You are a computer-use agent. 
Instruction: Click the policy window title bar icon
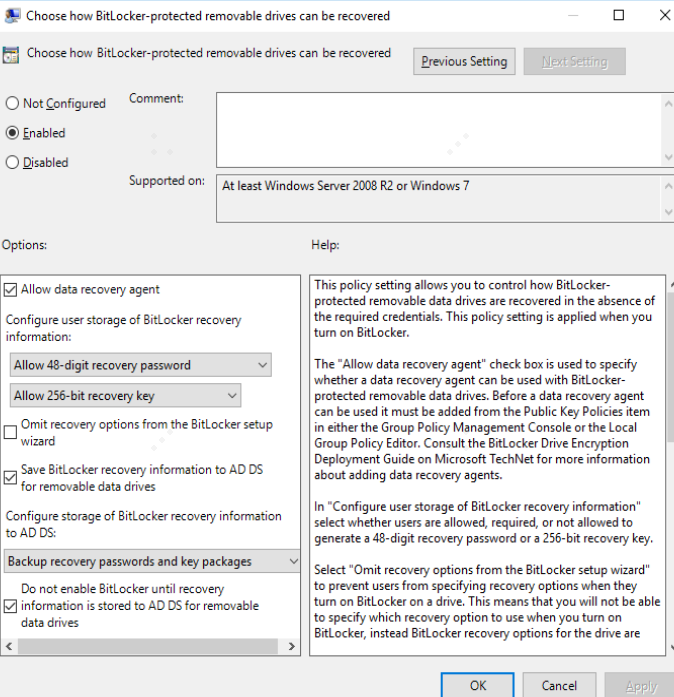tap(12, 15)
